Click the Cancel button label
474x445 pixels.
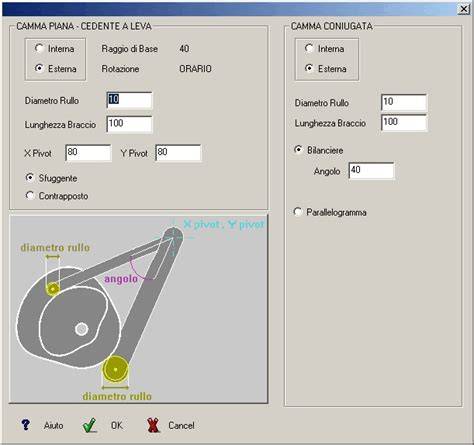coord(181,426)
